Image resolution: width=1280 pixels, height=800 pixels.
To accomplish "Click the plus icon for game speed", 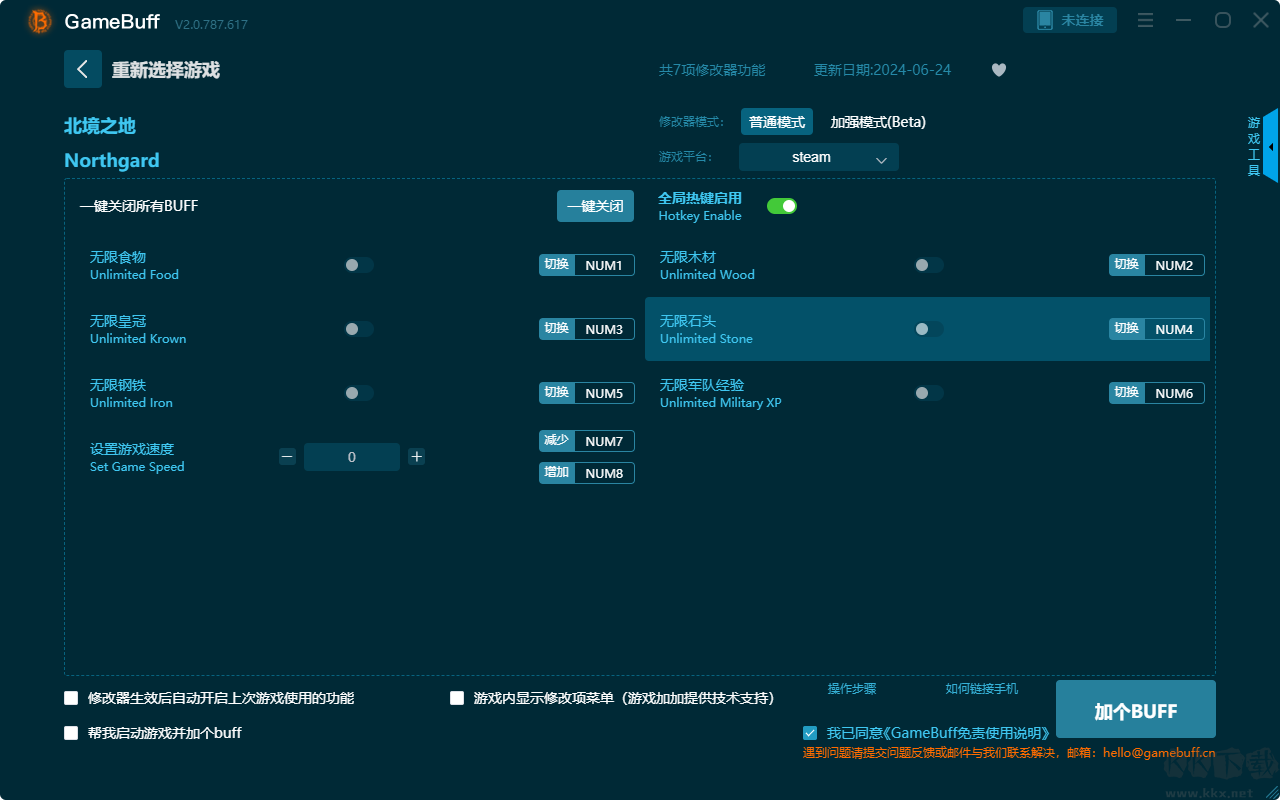I will point(417,457).
